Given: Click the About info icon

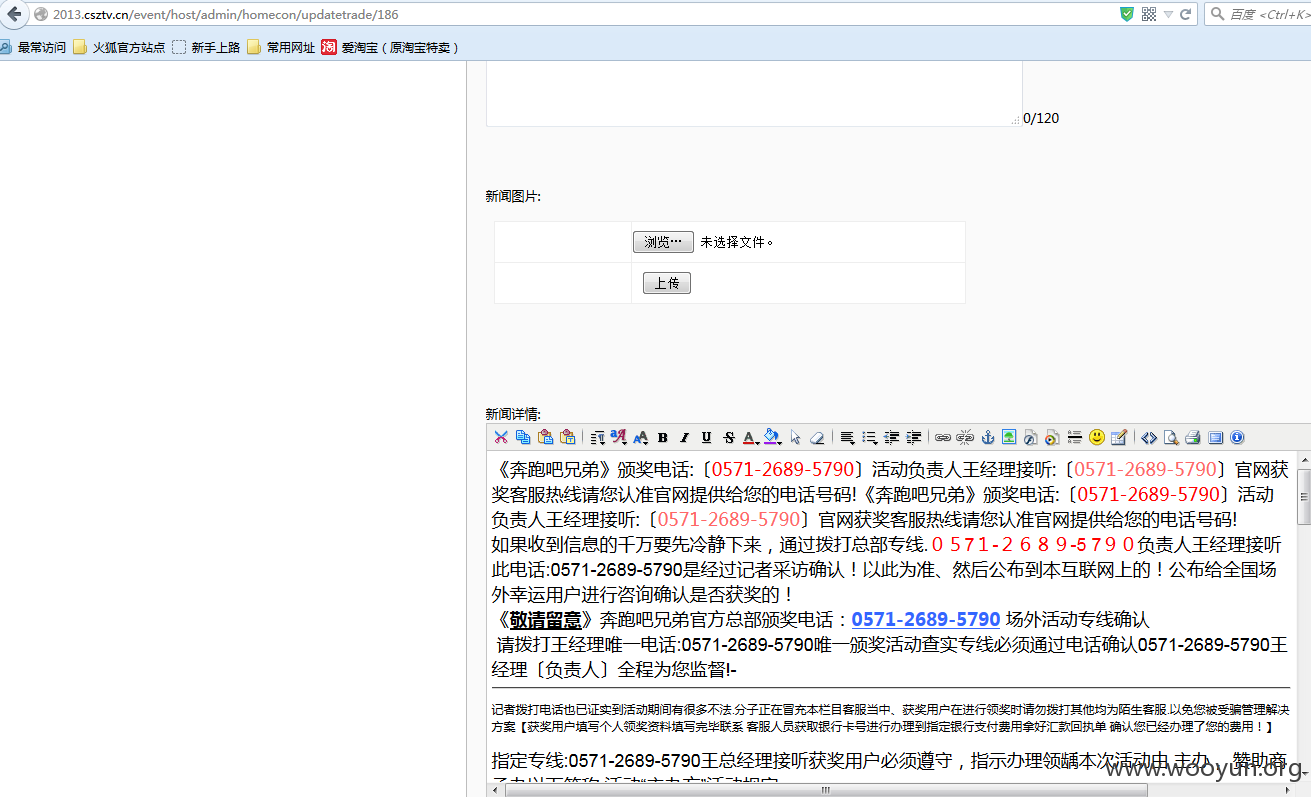Looking at the screenshot, I should pos(1237,437).
